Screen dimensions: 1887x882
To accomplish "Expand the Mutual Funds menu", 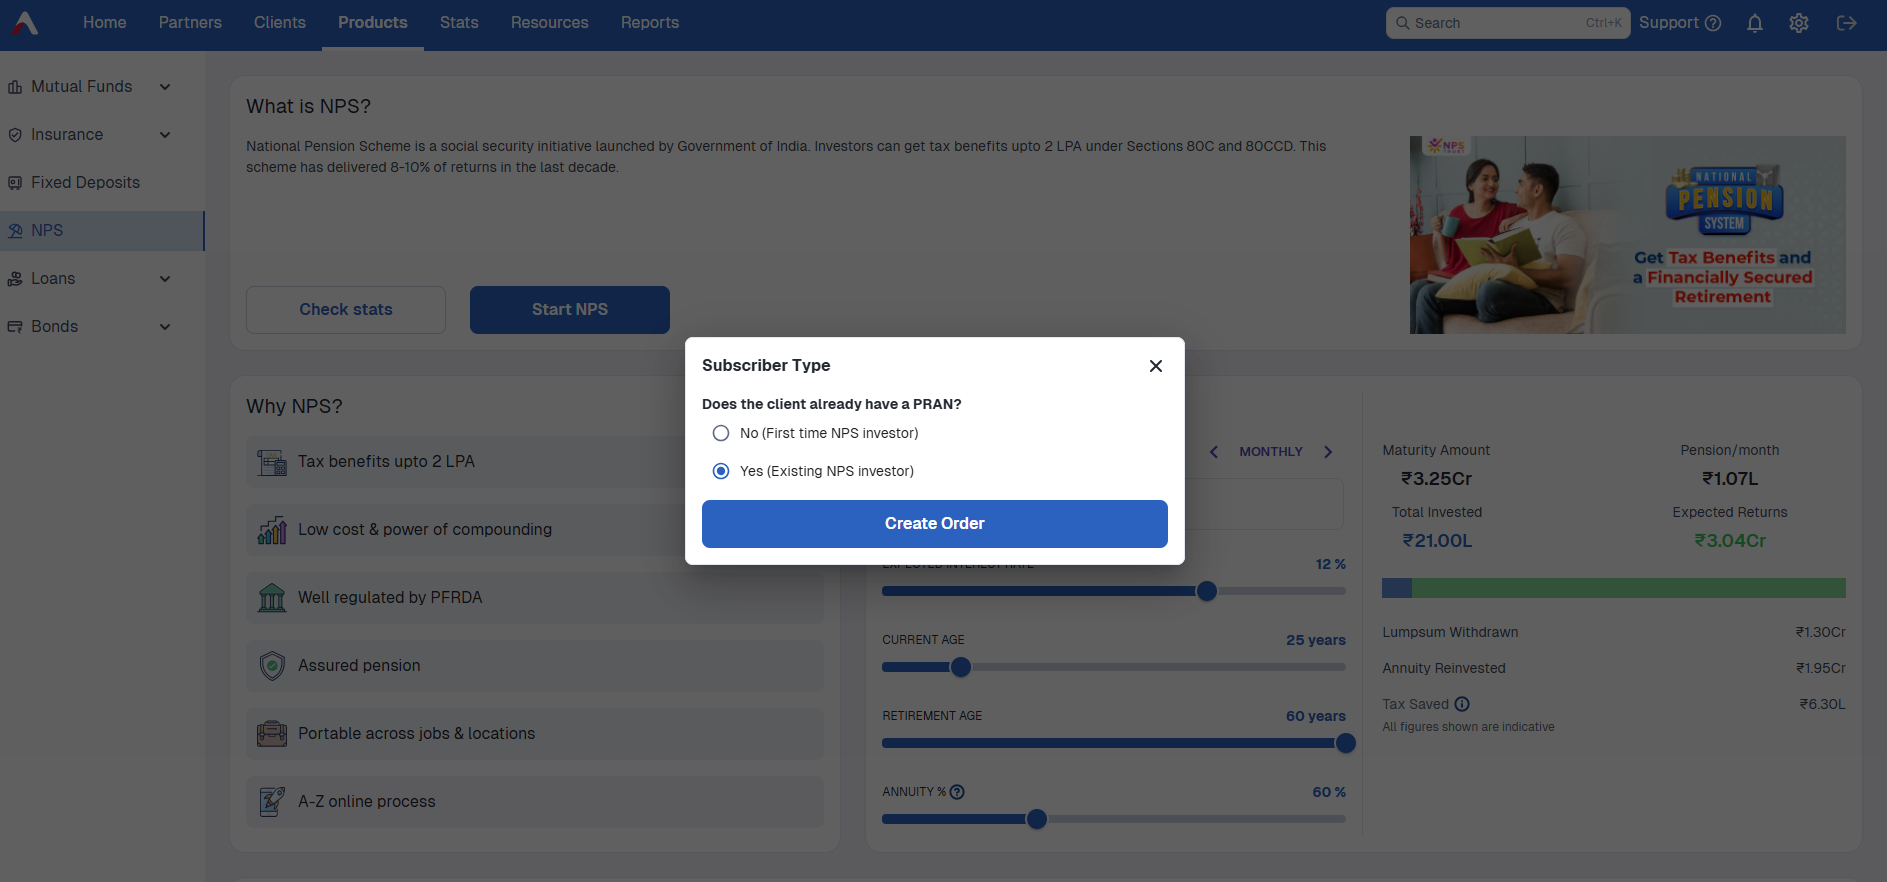I will (x=165, y=87).
